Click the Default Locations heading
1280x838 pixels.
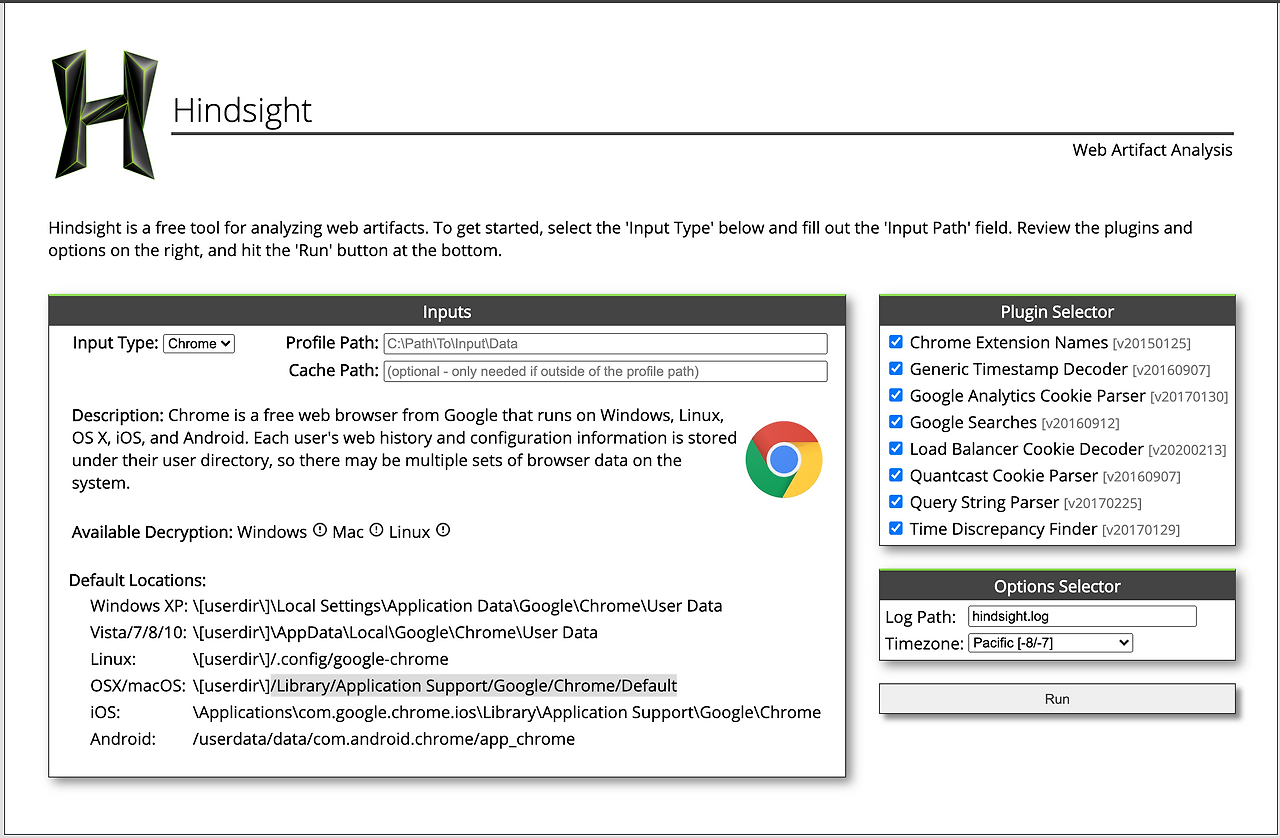click(138, 580)
